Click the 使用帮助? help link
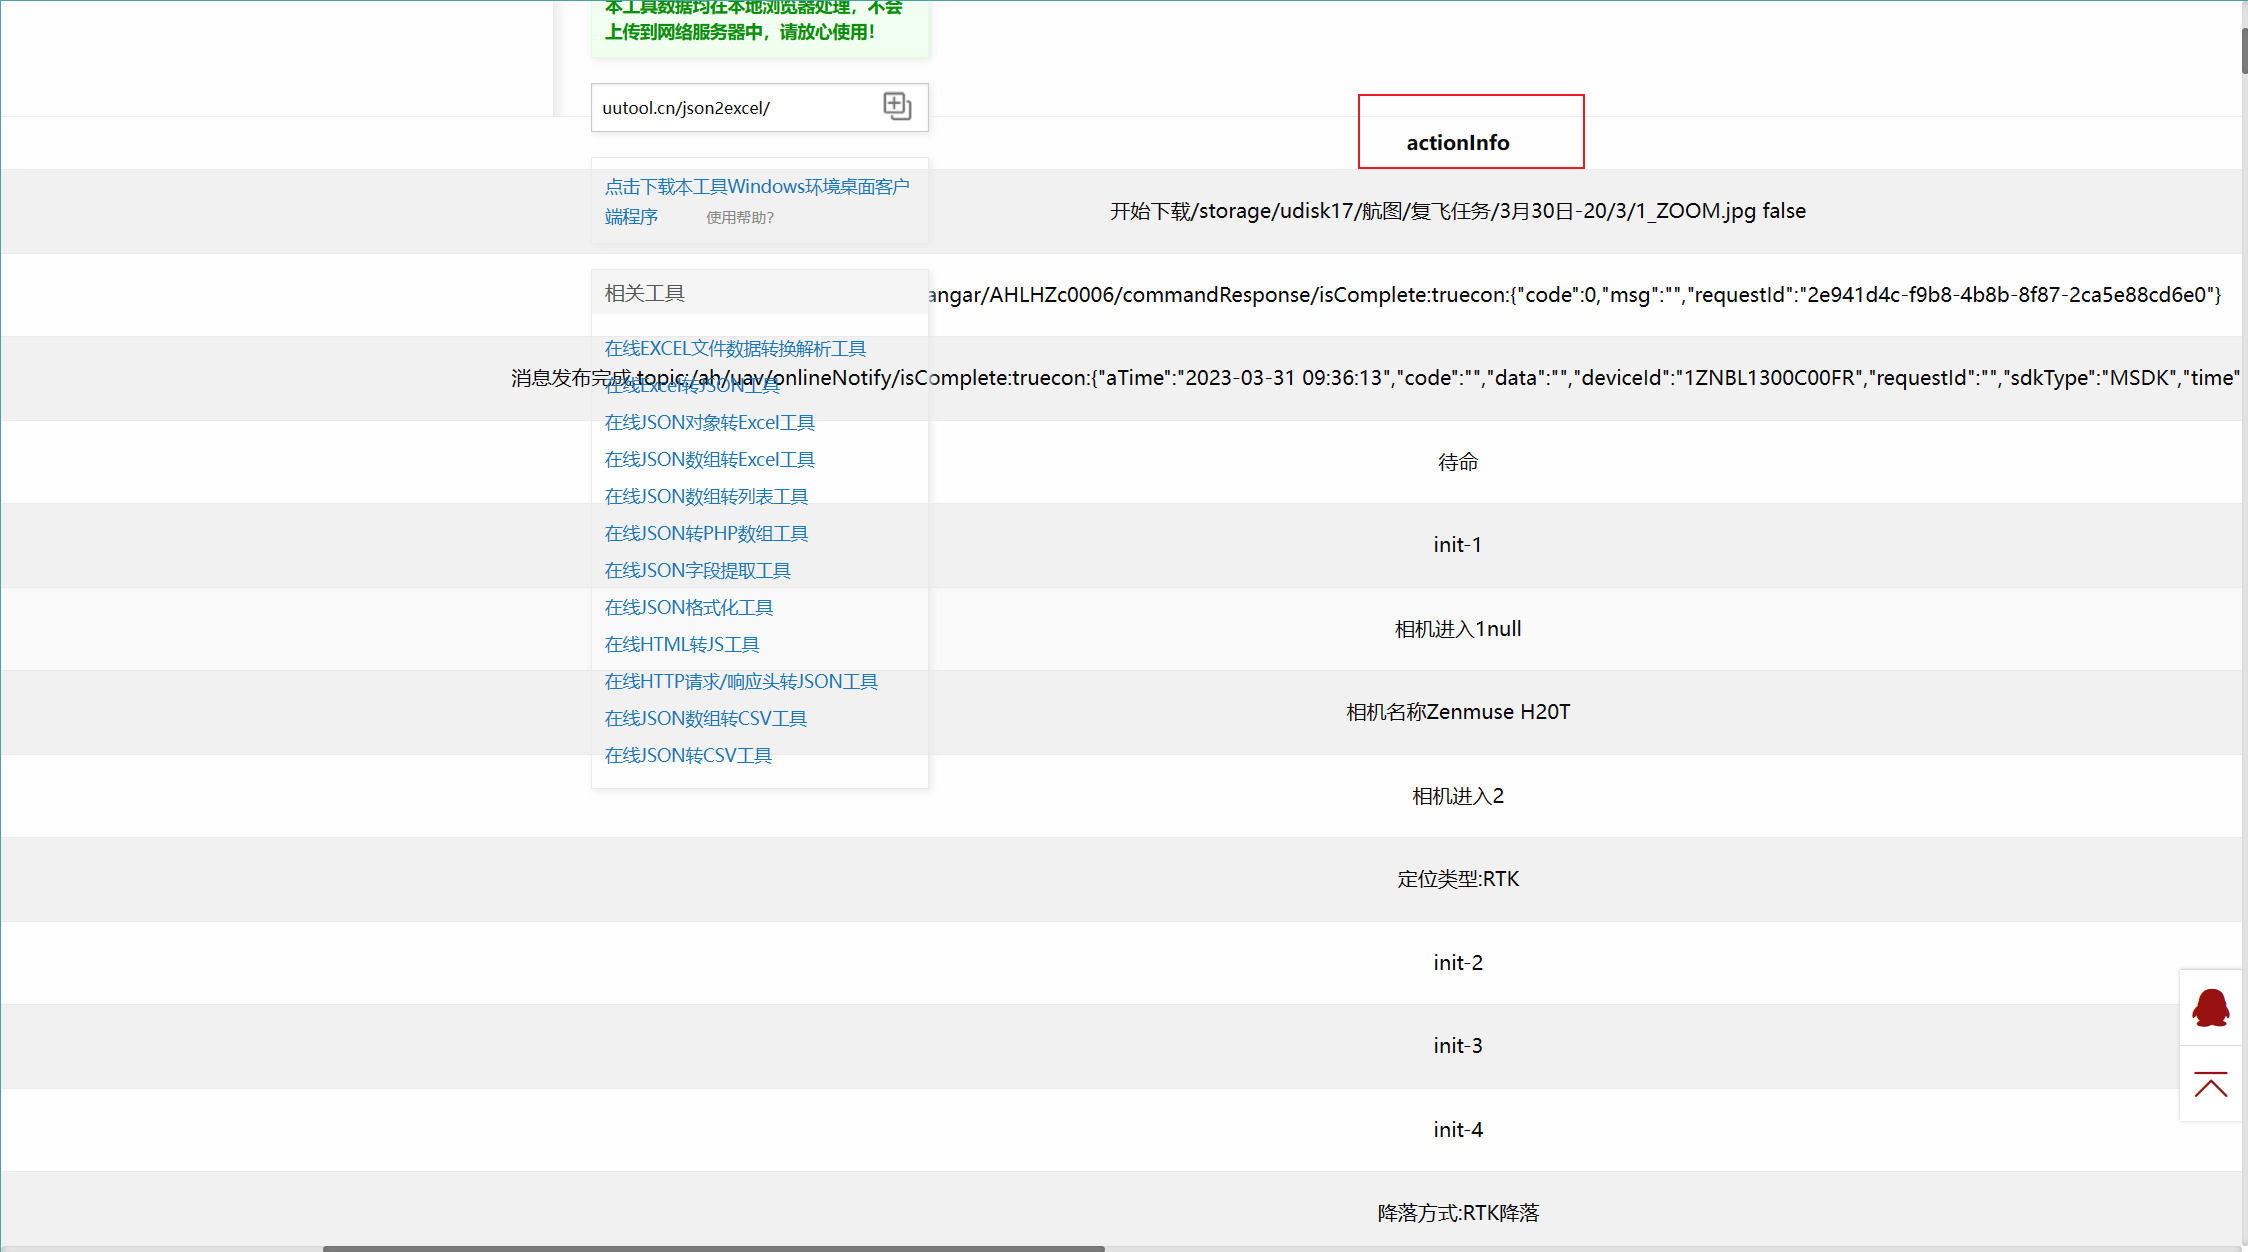The height and width of the screenshot is (1252, 2248). (x=740, y=218)
